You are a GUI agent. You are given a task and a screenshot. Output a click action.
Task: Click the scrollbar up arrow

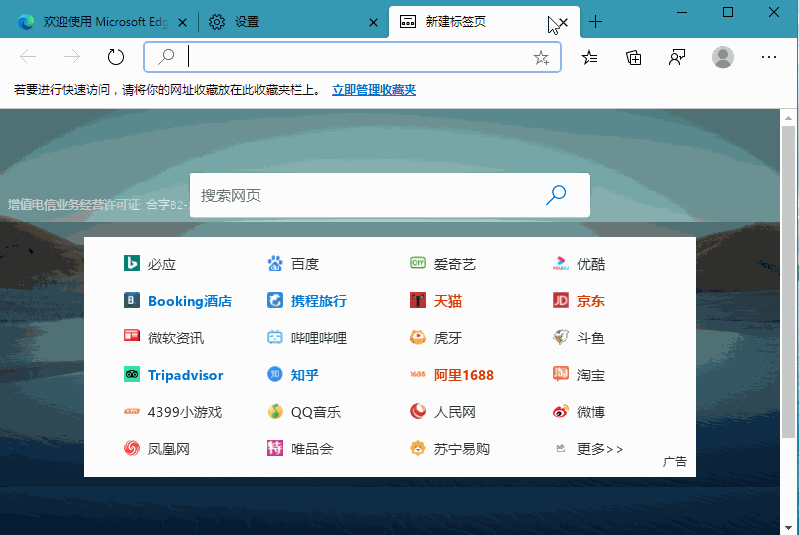(x=788, y=118)
